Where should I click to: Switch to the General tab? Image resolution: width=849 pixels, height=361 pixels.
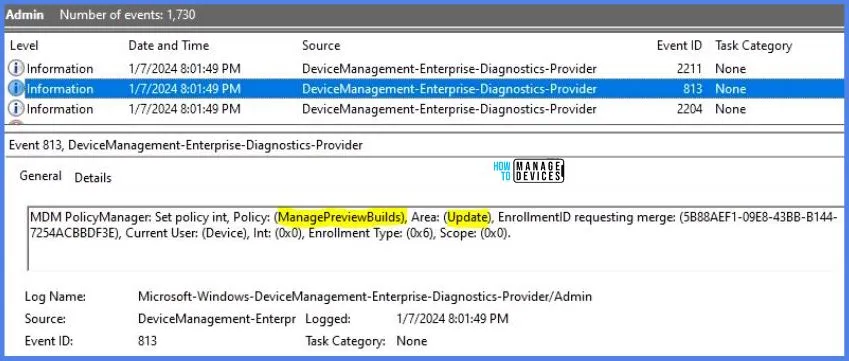coord(40,176)
